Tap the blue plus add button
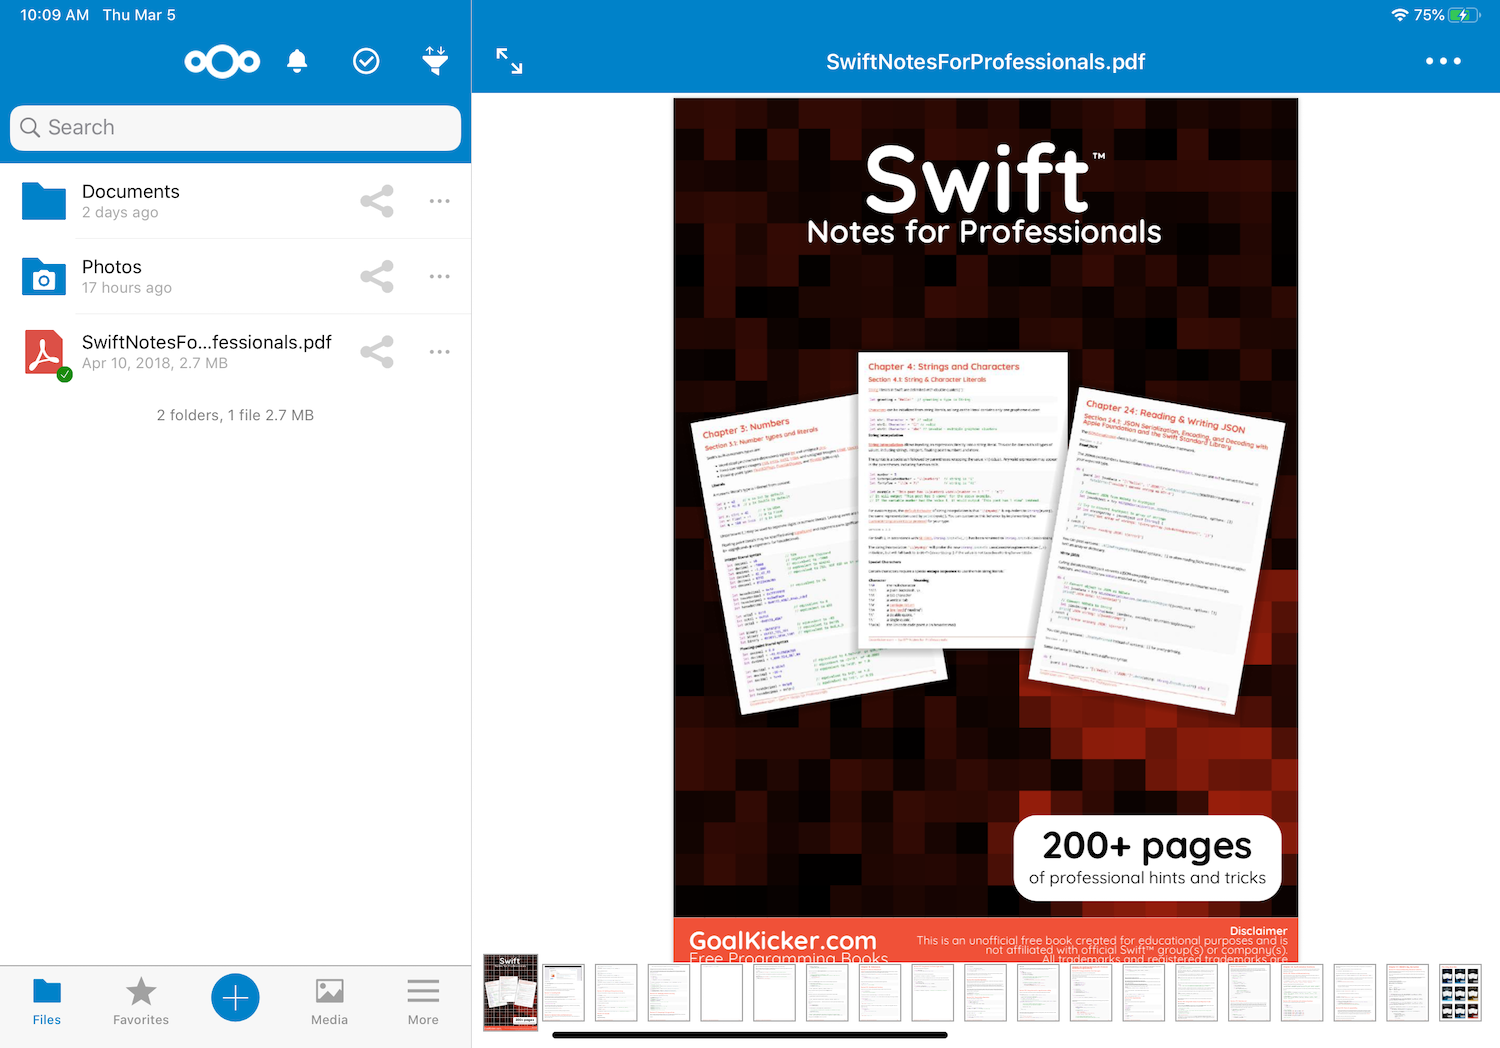Viewport: 1500px width, 1048px height. pyautogui.click(x=235, y=998)
